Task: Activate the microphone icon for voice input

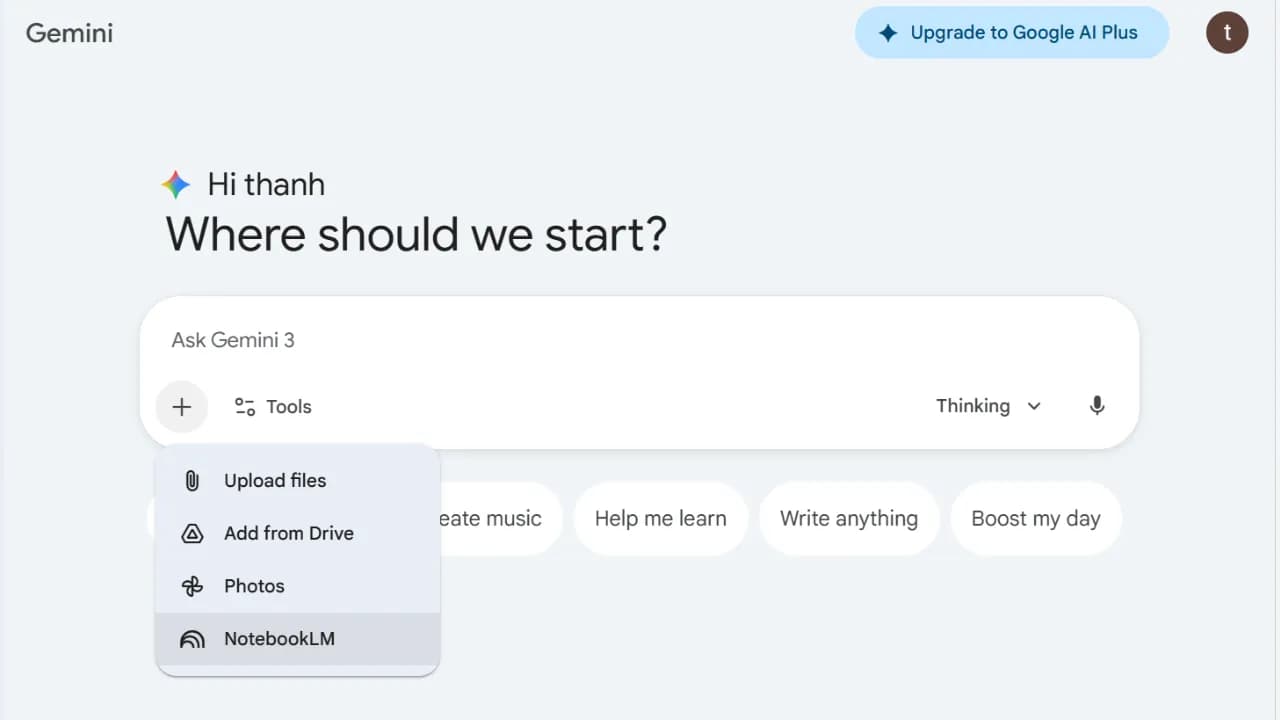Action: pos(1096,406)
